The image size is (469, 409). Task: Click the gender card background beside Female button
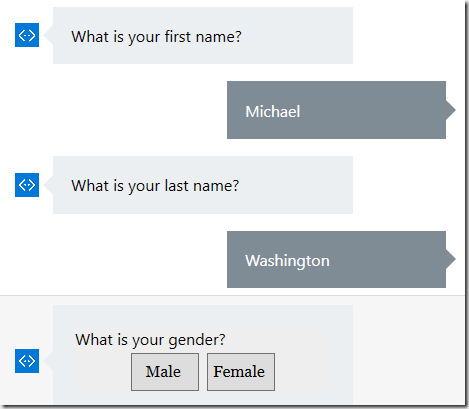[x=303, y=372]
